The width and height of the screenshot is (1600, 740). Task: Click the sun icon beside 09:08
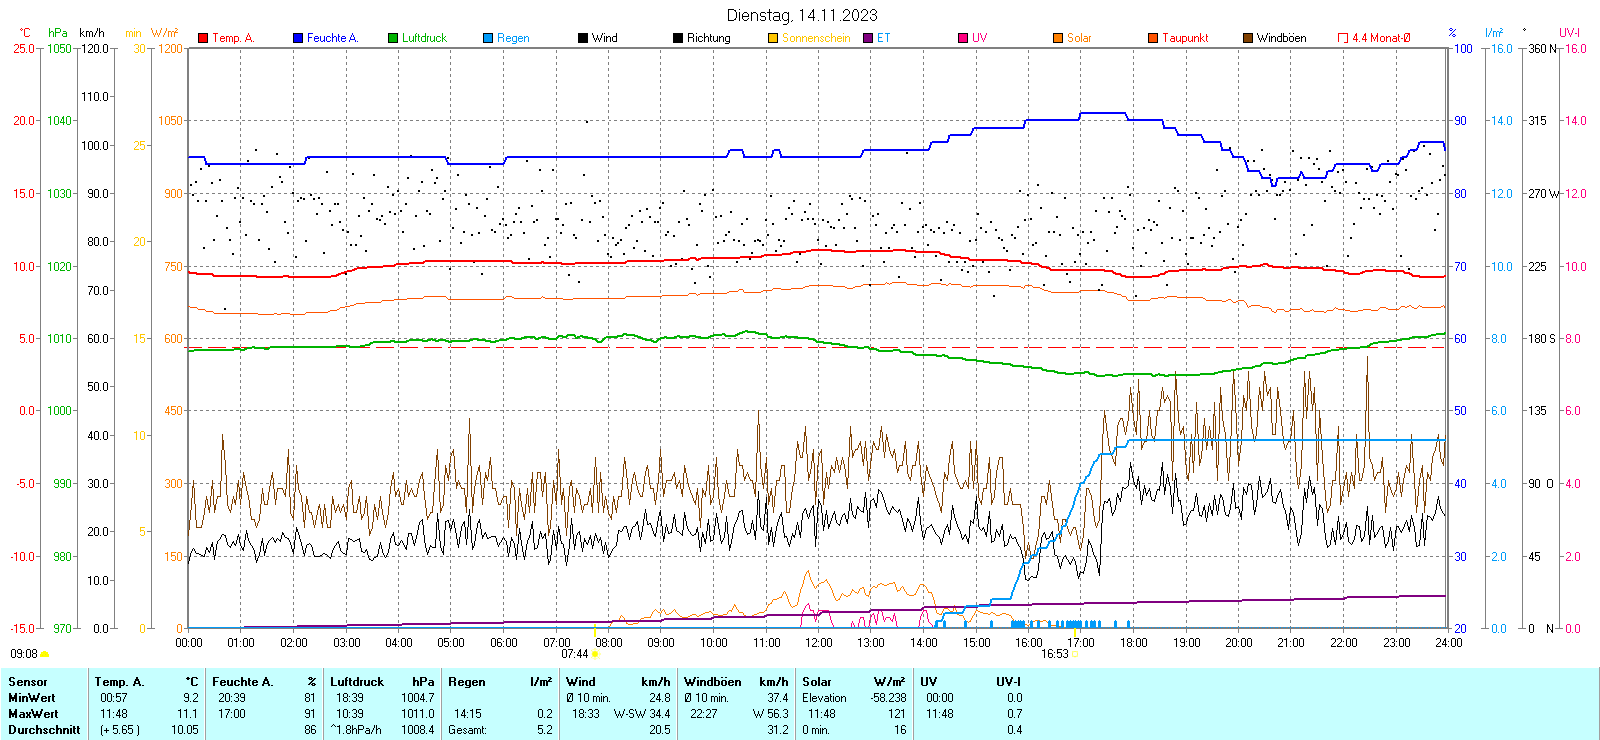(44, 654)
